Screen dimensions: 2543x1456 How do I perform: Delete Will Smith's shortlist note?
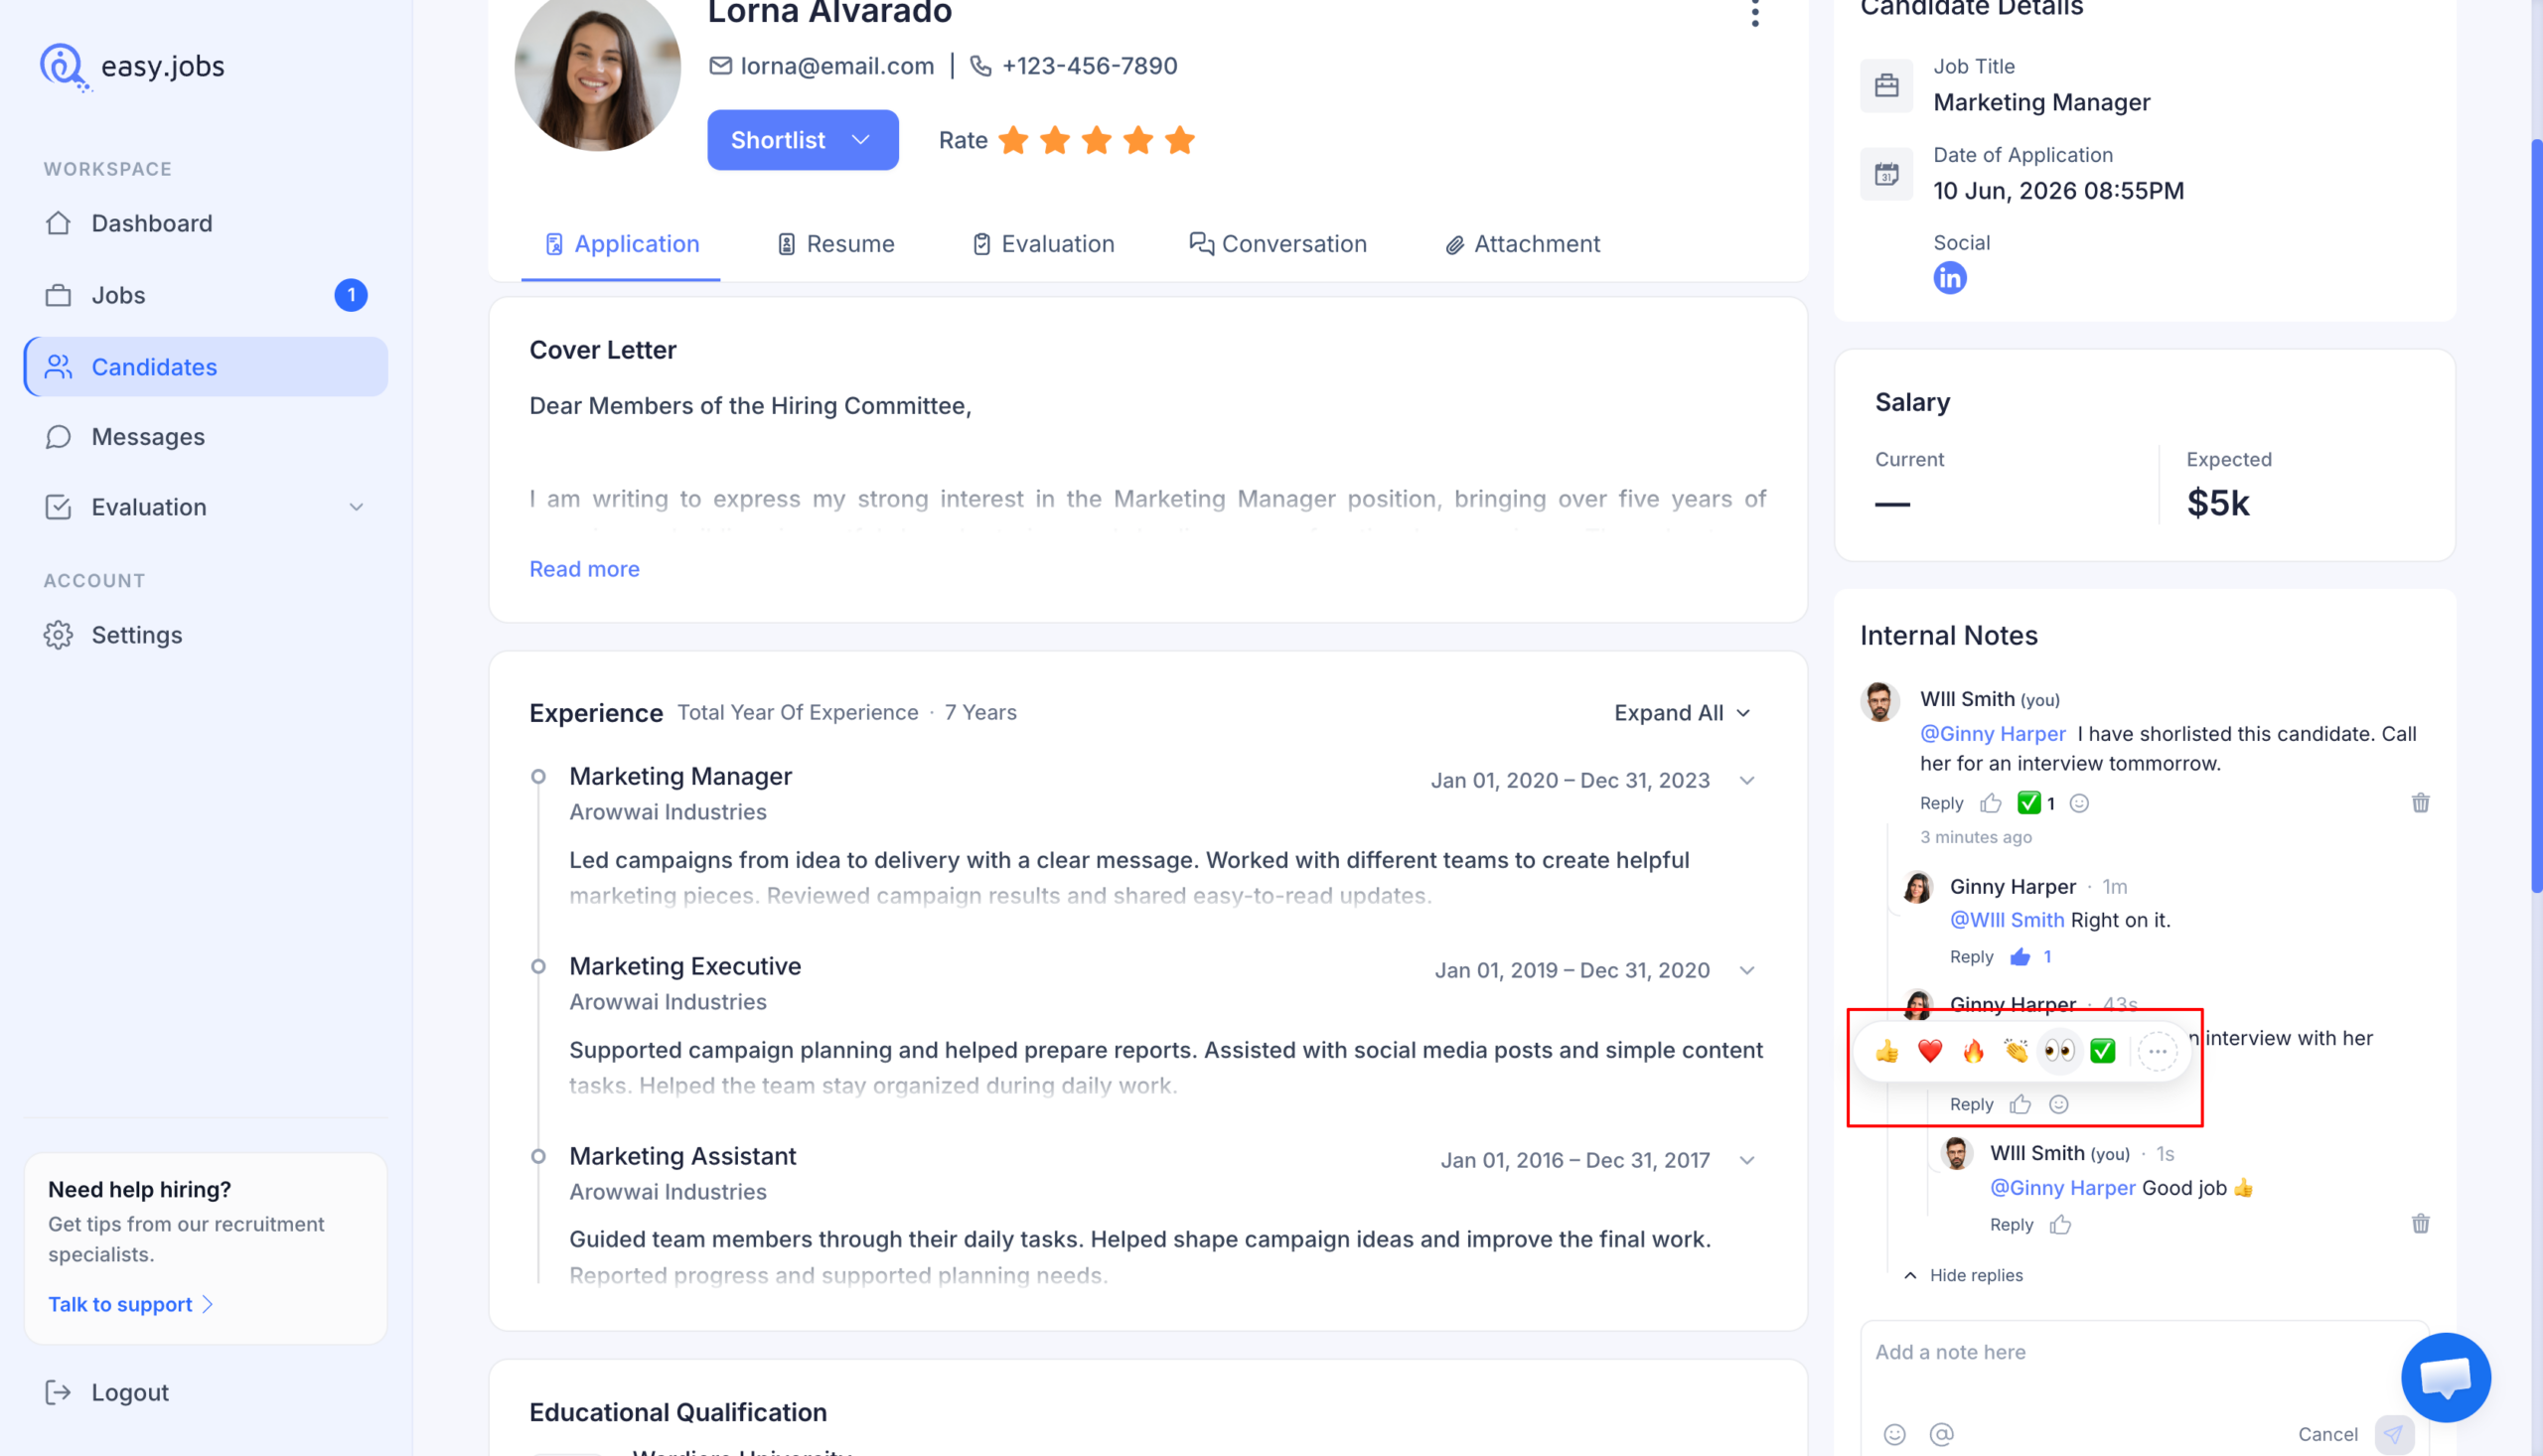tap(2420, 803)
